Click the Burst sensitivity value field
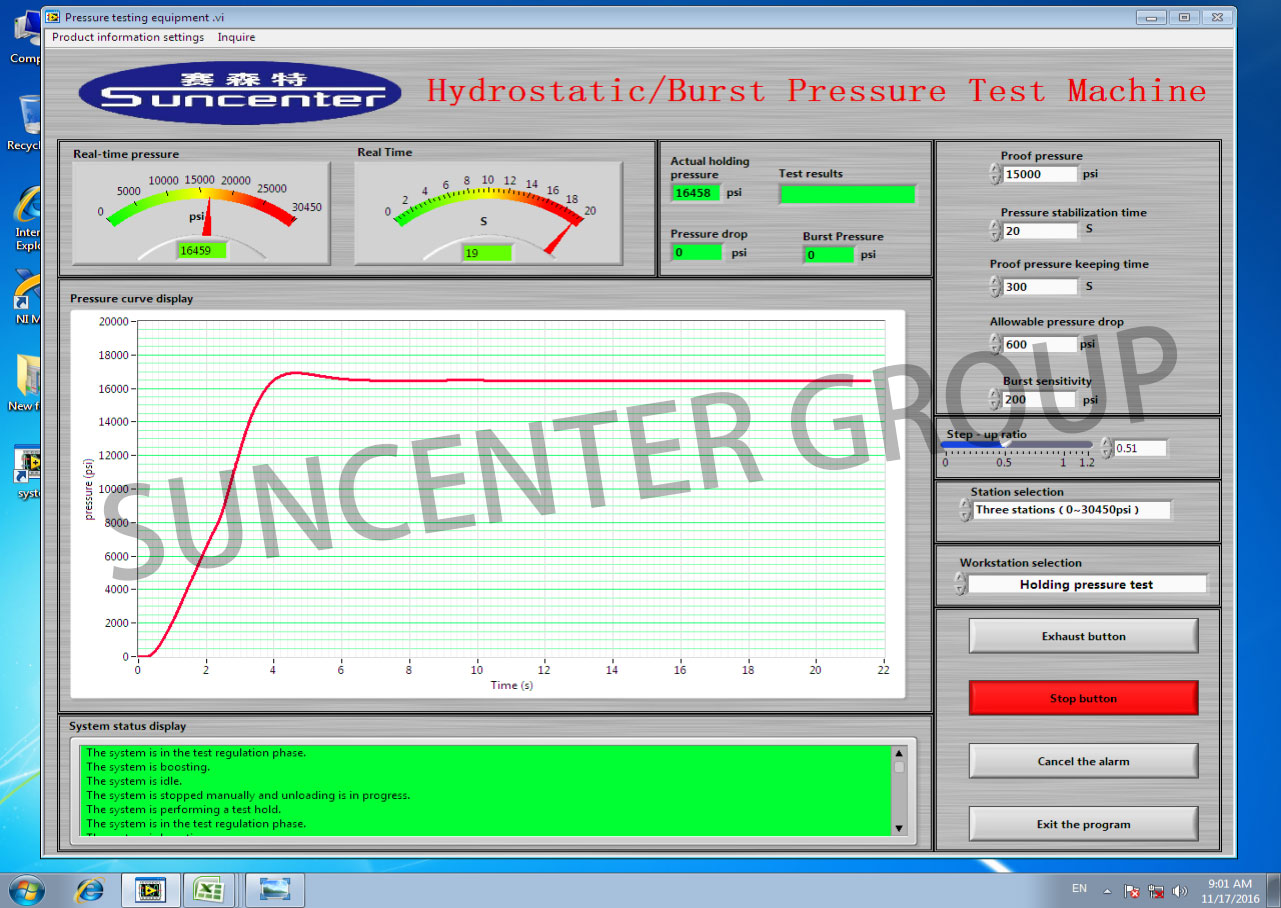 (1038, 399)
